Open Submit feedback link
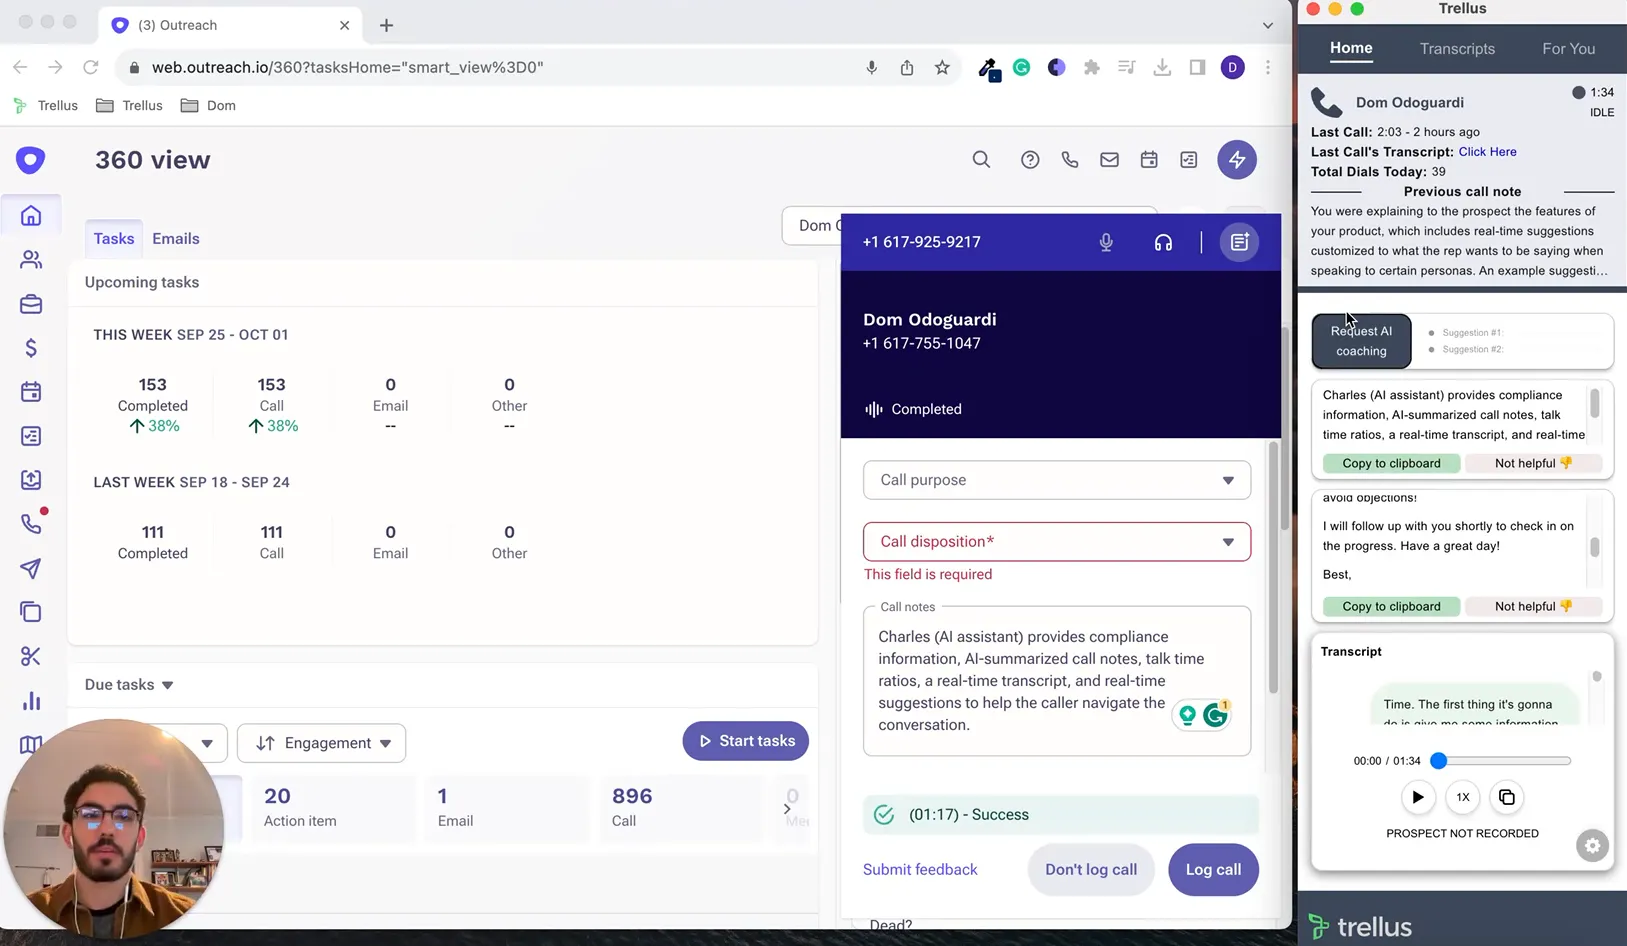 (920, 870)
